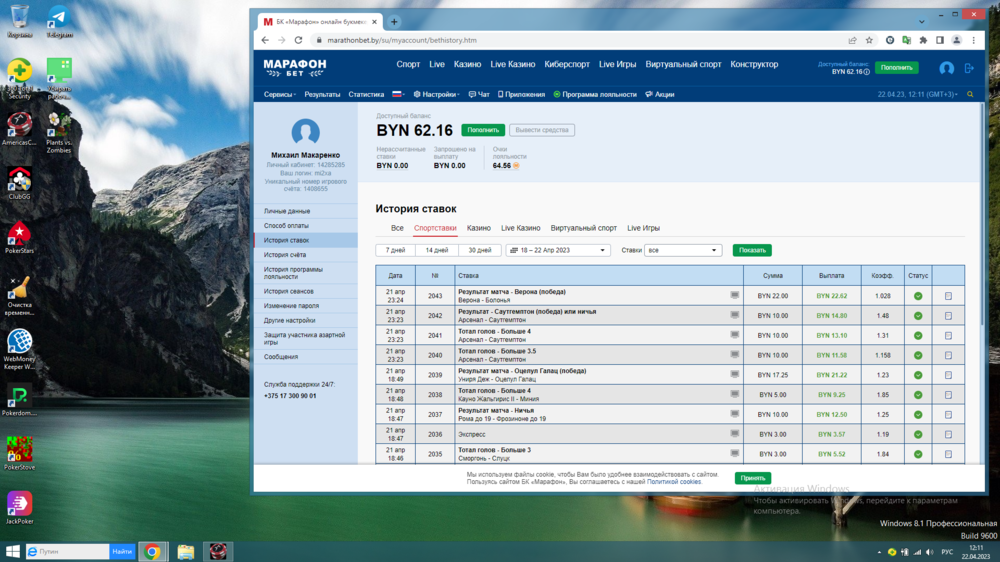
Task: Click the green status checkmark for bet 2039
Action: point(918,375)
